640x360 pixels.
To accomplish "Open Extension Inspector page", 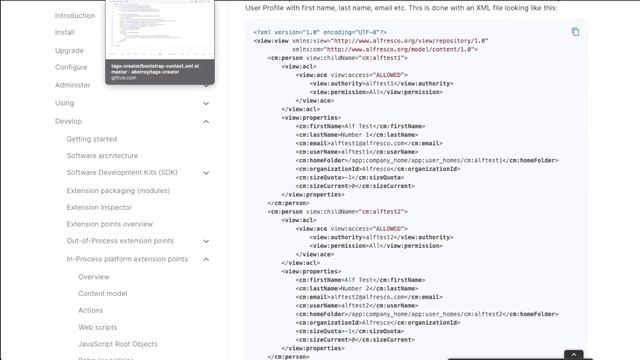I will coord(99,207).
